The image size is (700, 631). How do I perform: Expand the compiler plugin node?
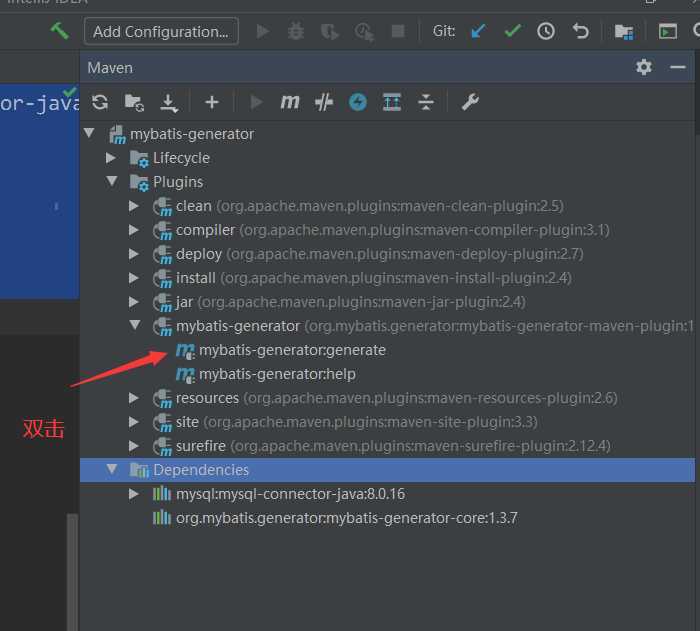point(133,230)
